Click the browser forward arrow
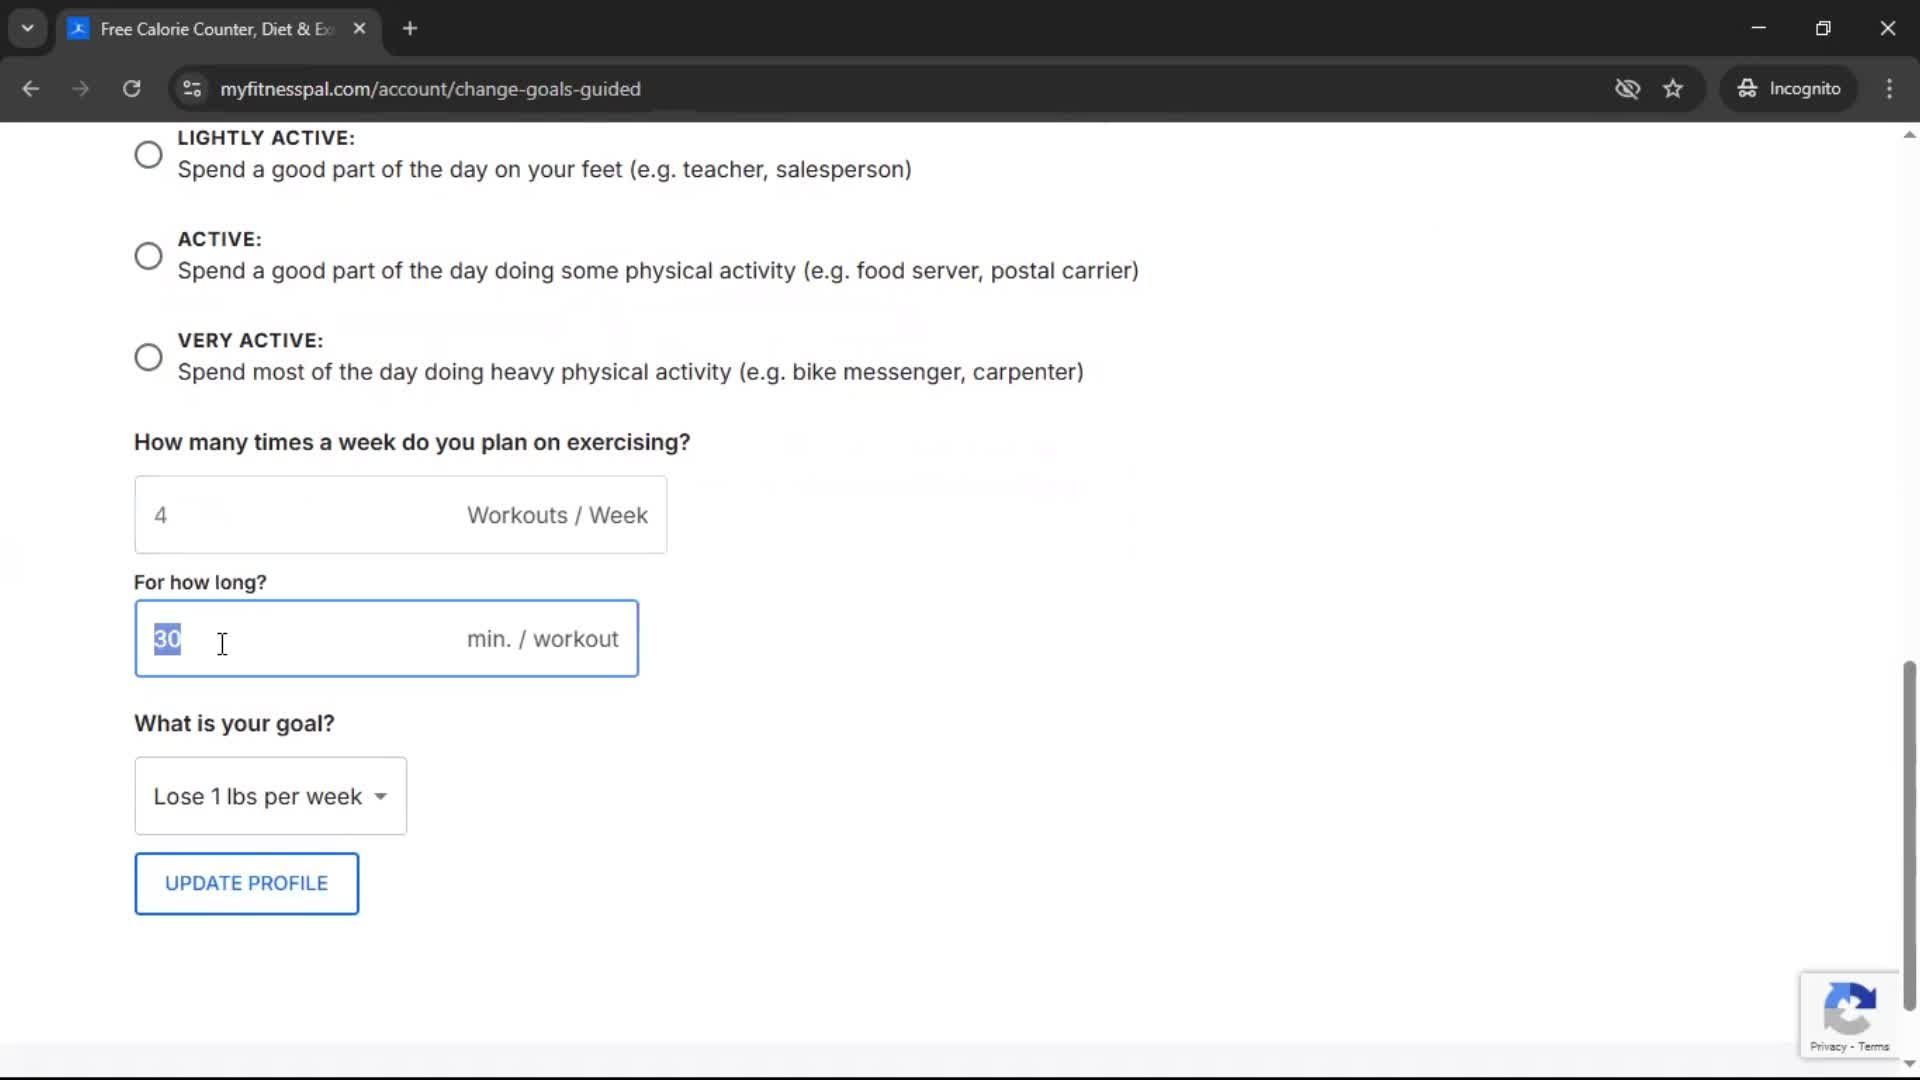This screenshot has height=1080, width=1920. pos(80,89)
